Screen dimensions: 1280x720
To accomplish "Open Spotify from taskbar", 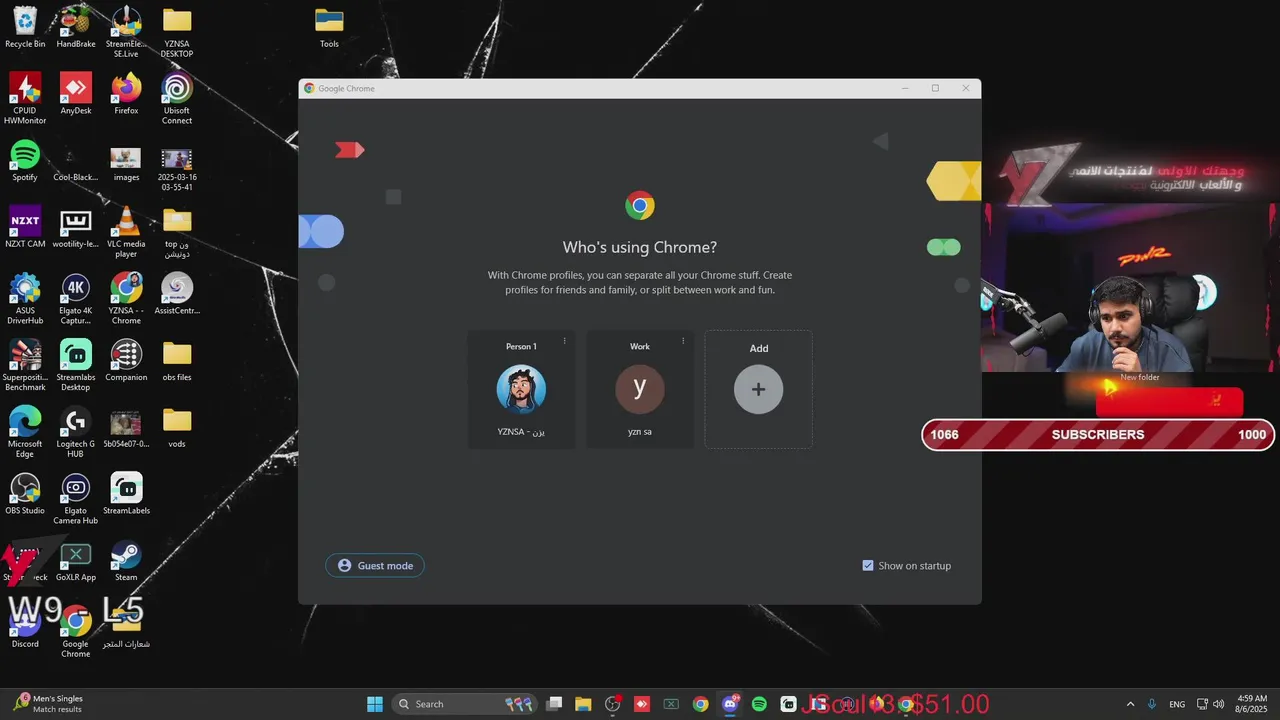I will click(x=759, y=704).
